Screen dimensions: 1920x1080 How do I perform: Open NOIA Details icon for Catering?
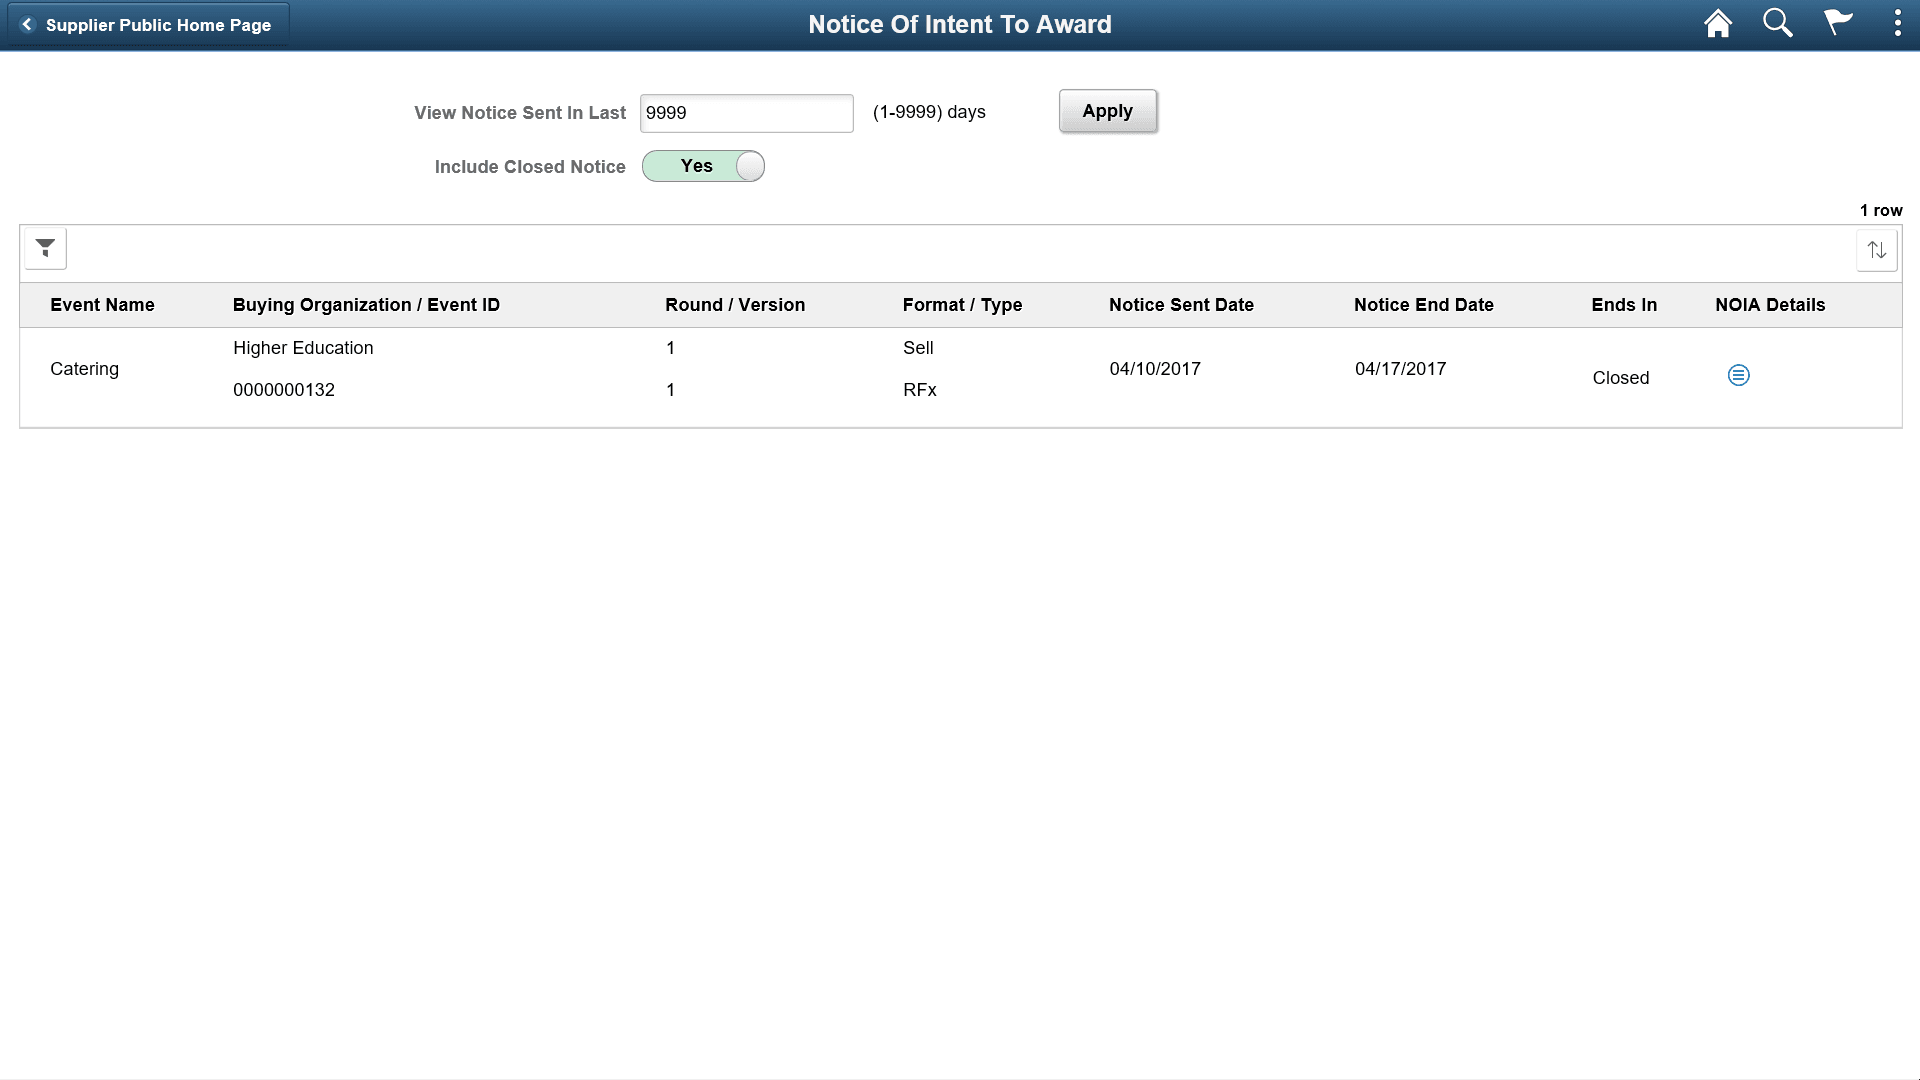pos(1738,375)
